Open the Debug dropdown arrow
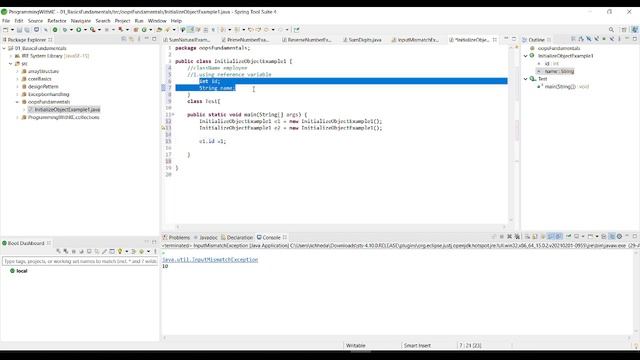 click(x=71, y=30)
